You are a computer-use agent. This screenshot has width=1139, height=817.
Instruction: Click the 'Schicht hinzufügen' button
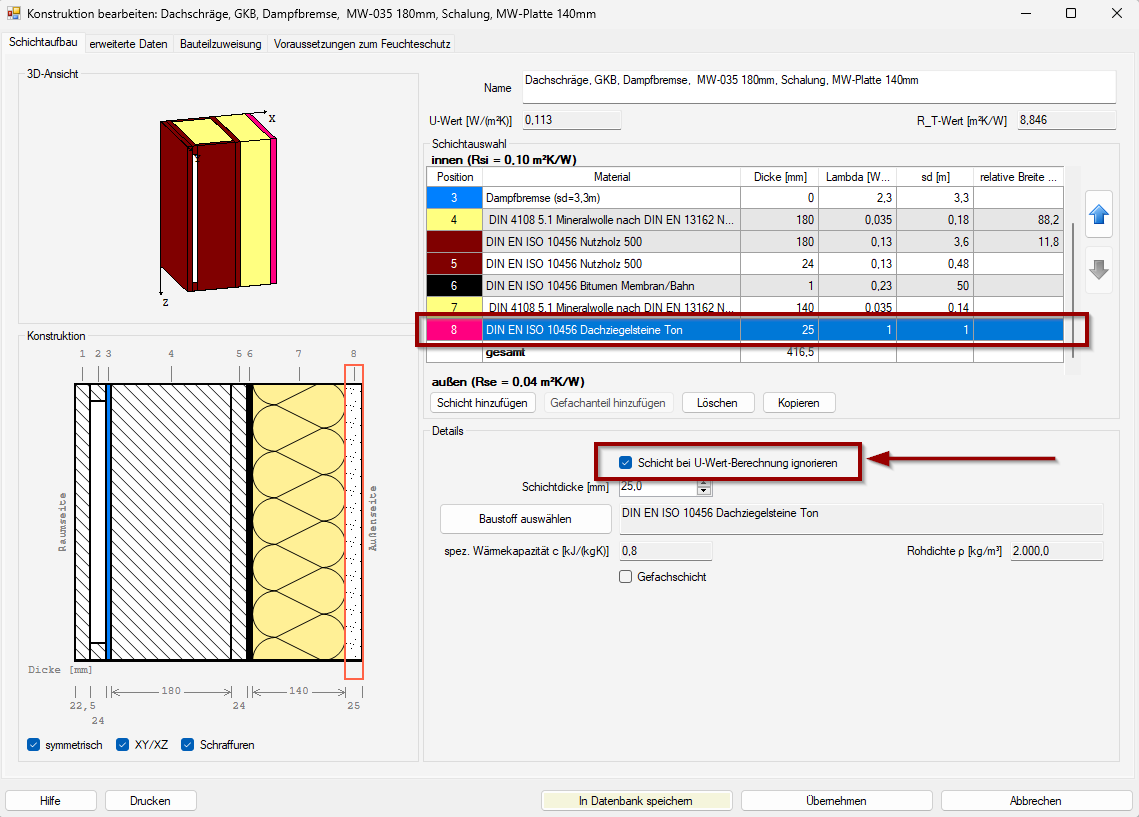tap(483, 403)
